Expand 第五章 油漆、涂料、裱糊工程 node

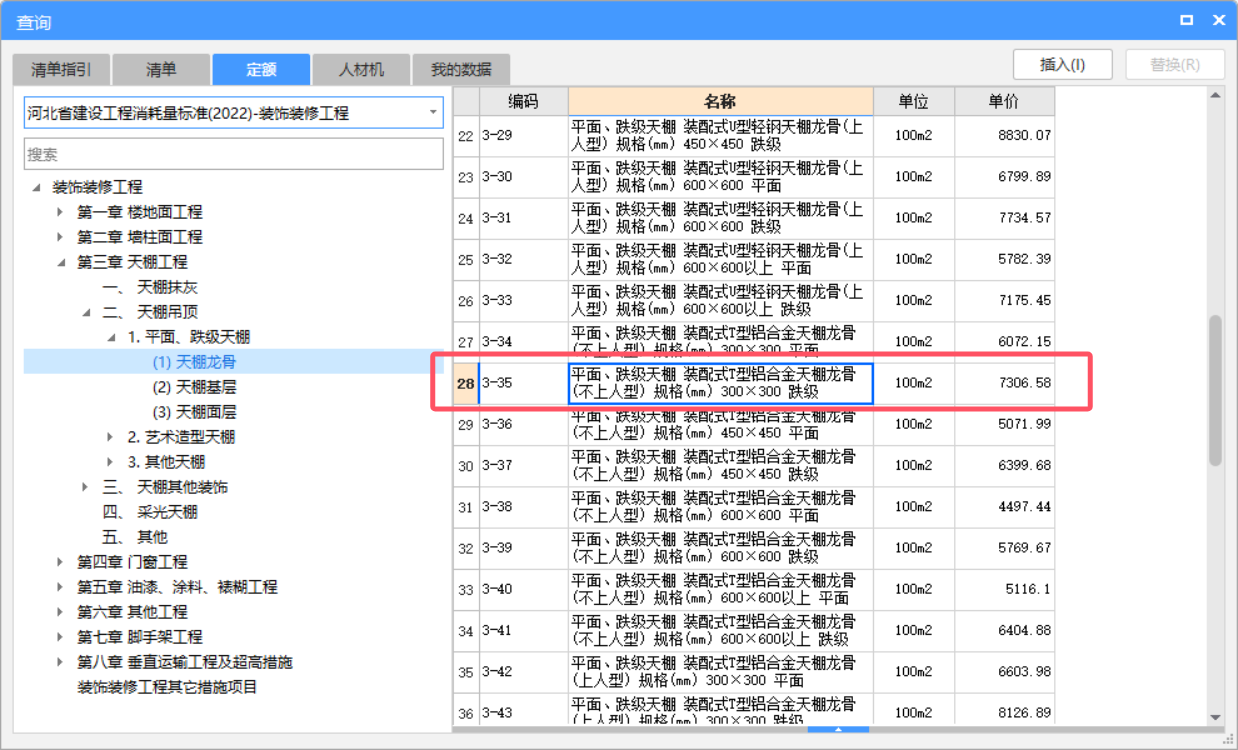[61, 587]
